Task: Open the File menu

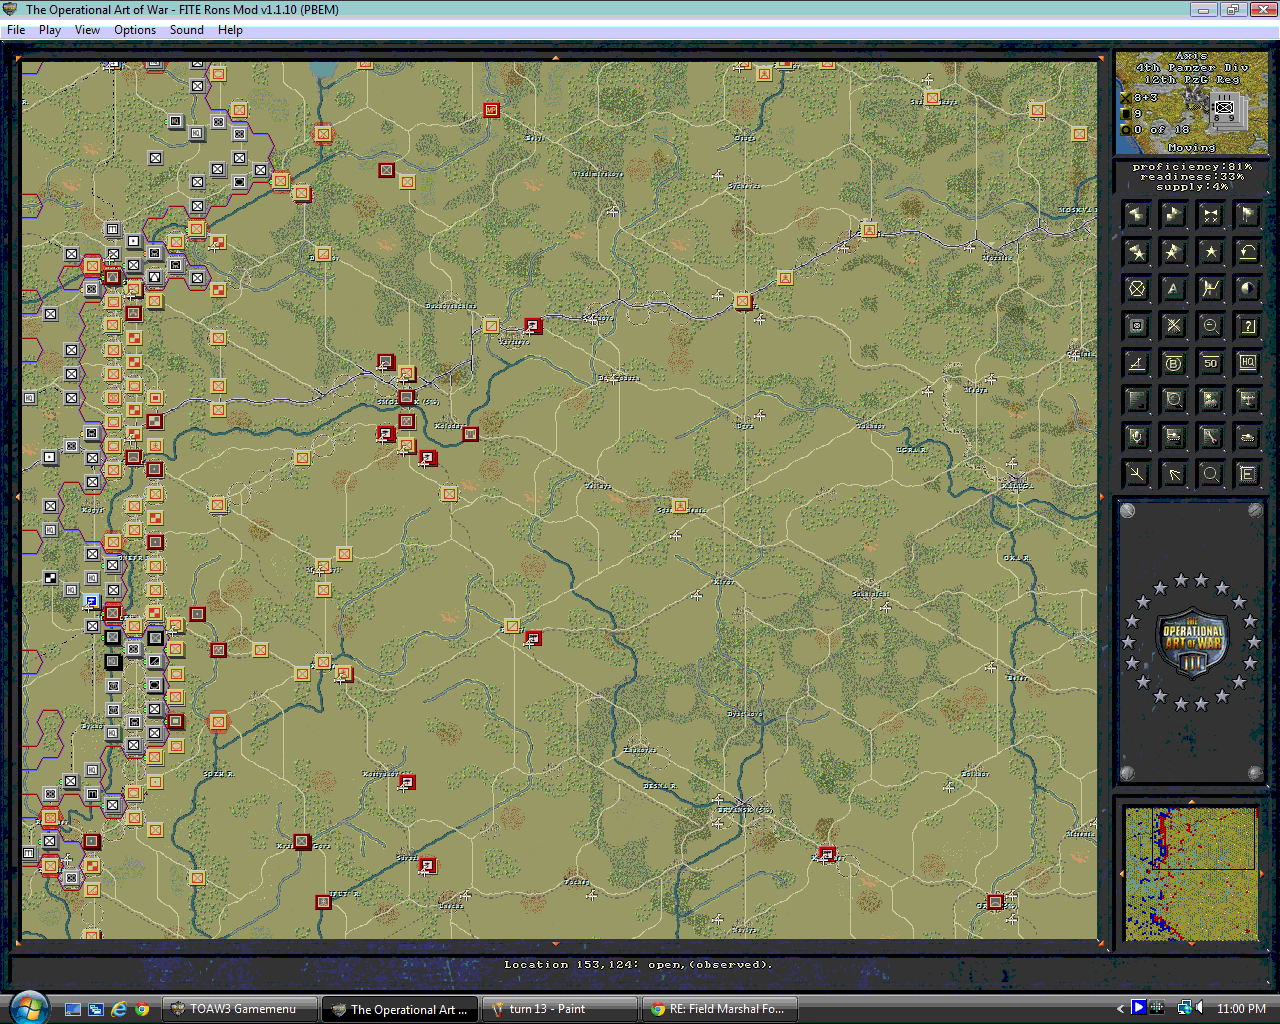Action: coord(16,30)
